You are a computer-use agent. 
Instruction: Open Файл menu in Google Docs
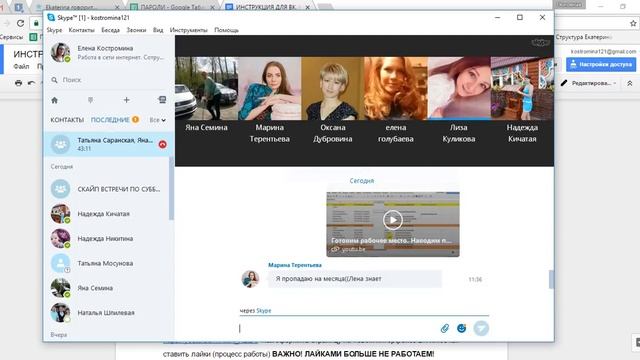coord(21,67)
